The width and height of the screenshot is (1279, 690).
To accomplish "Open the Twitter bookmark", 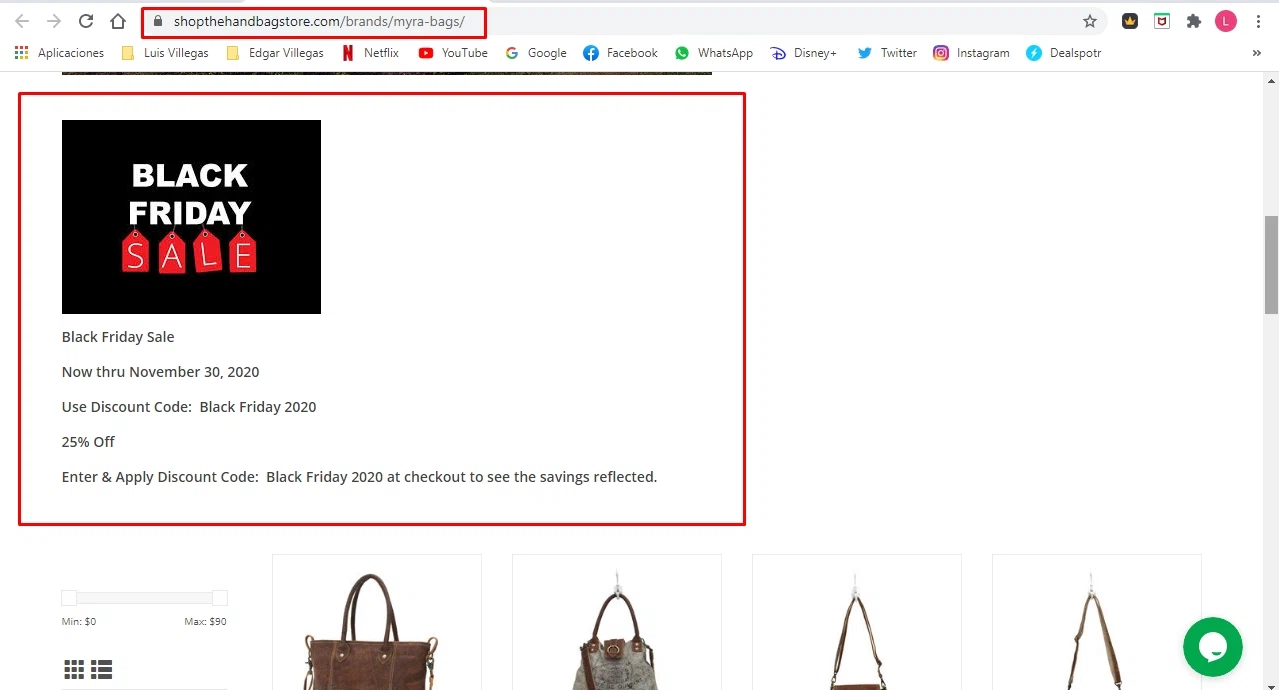I will pyautogui.click(x=887, y=53).
